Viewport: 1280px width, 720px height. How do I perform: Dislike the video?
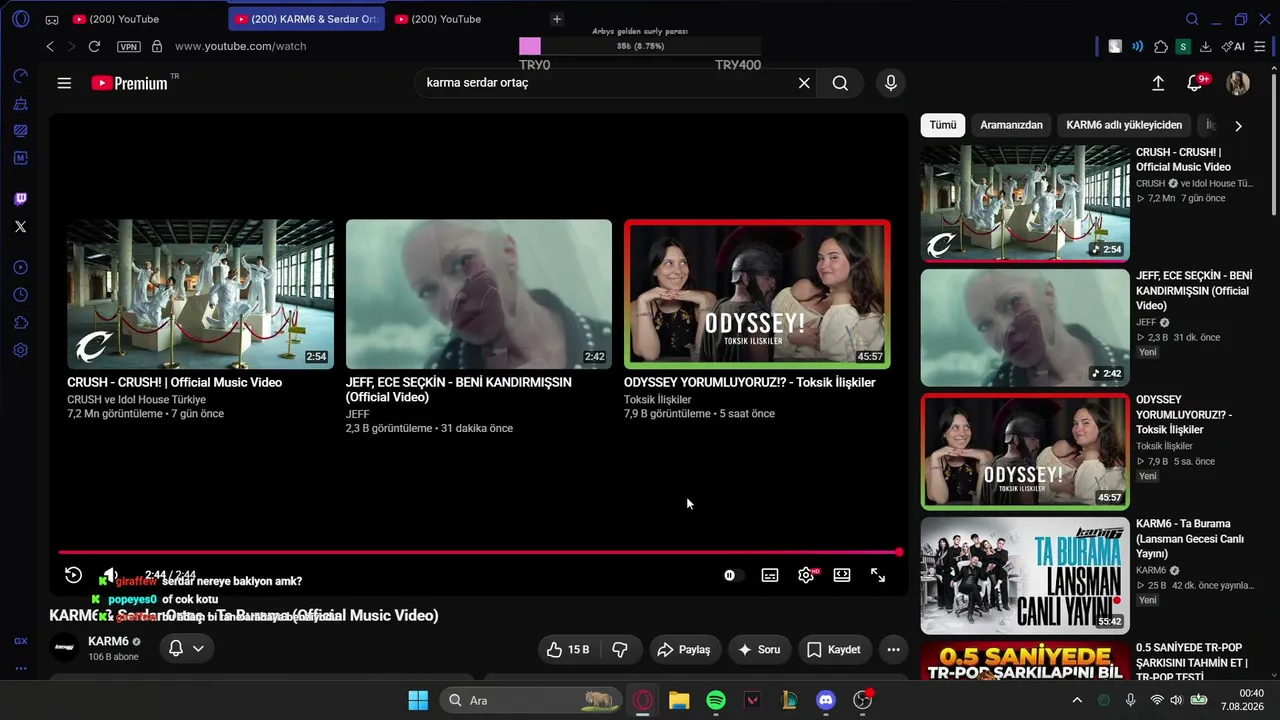620,649
